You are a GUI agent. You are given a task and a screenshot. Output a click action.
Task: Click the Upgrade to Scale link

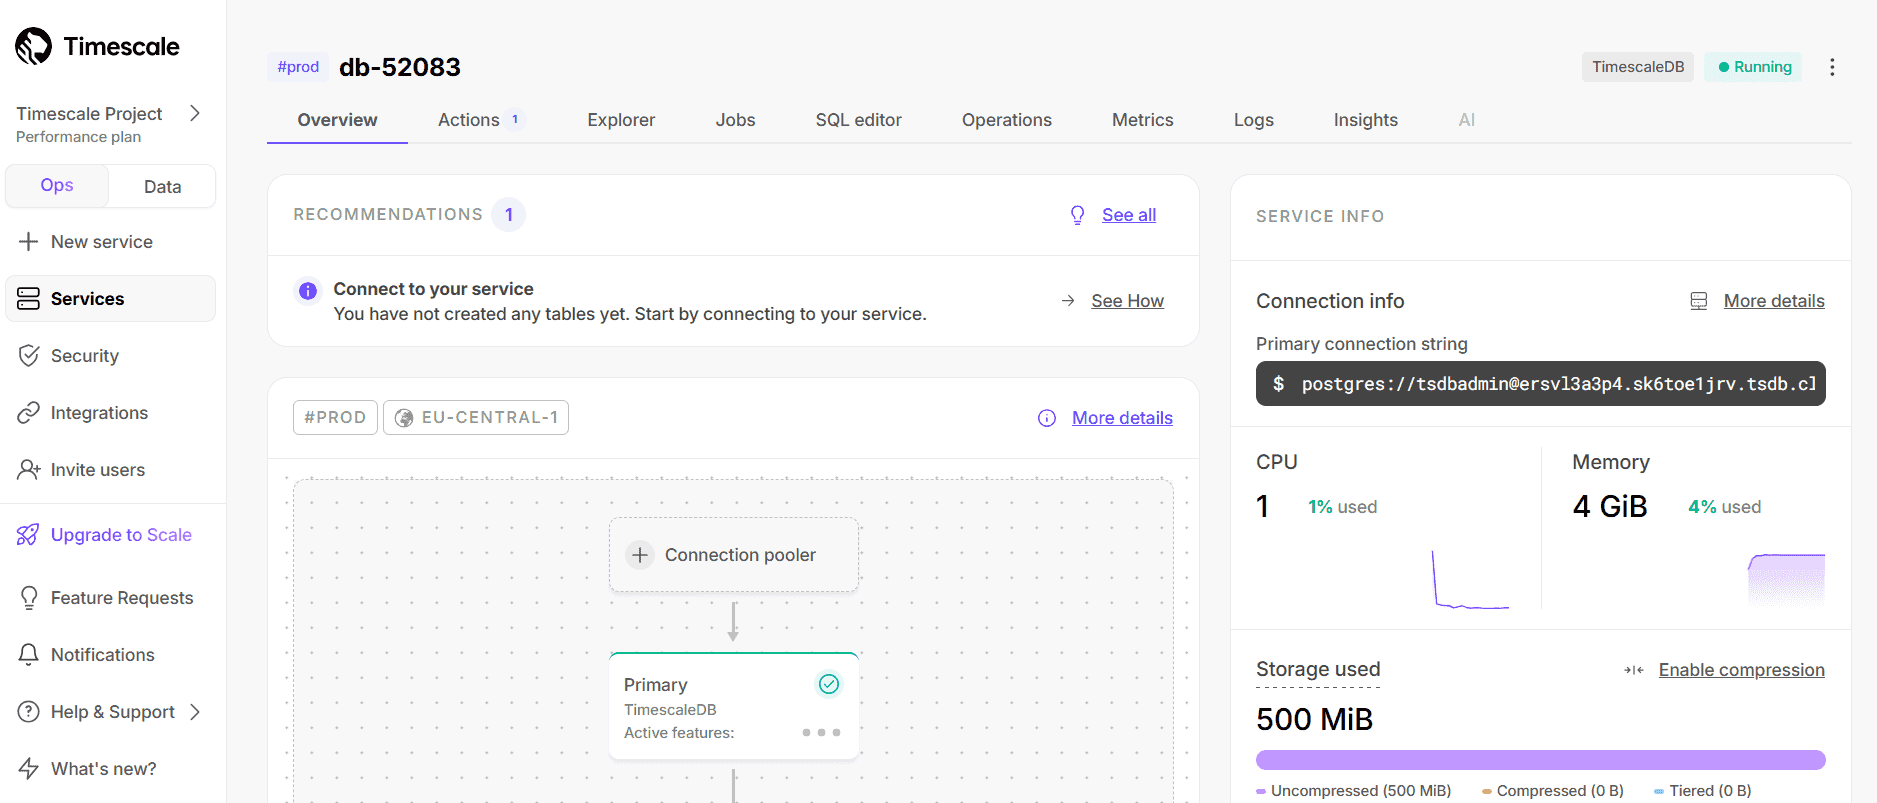tap(121, 535)
